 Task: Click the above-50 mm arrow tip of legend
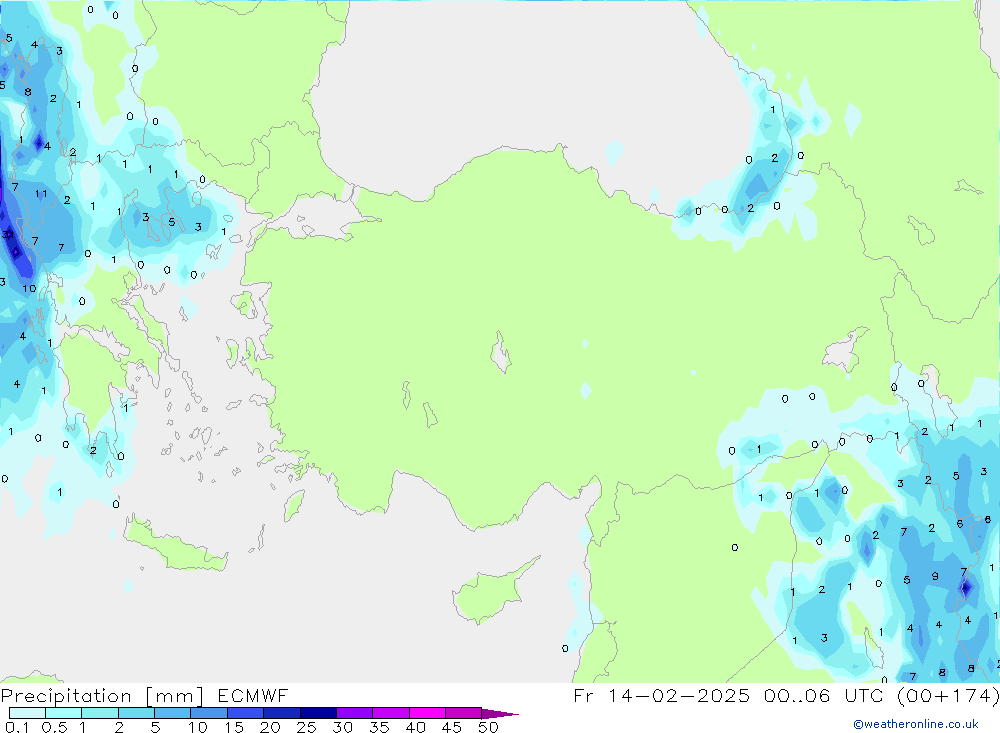[x=500, y=714]
